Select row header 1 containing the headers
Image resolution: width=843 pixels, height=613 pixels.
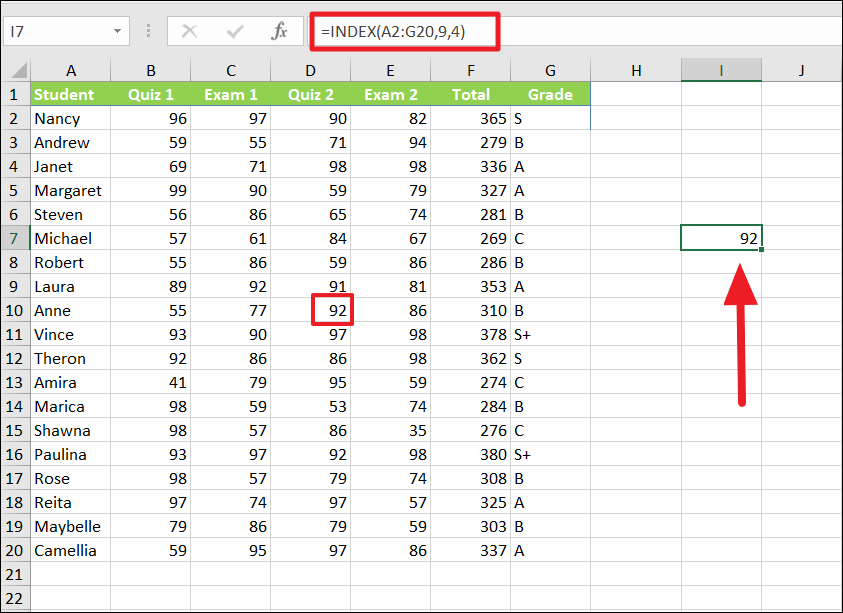pos(16,94)
